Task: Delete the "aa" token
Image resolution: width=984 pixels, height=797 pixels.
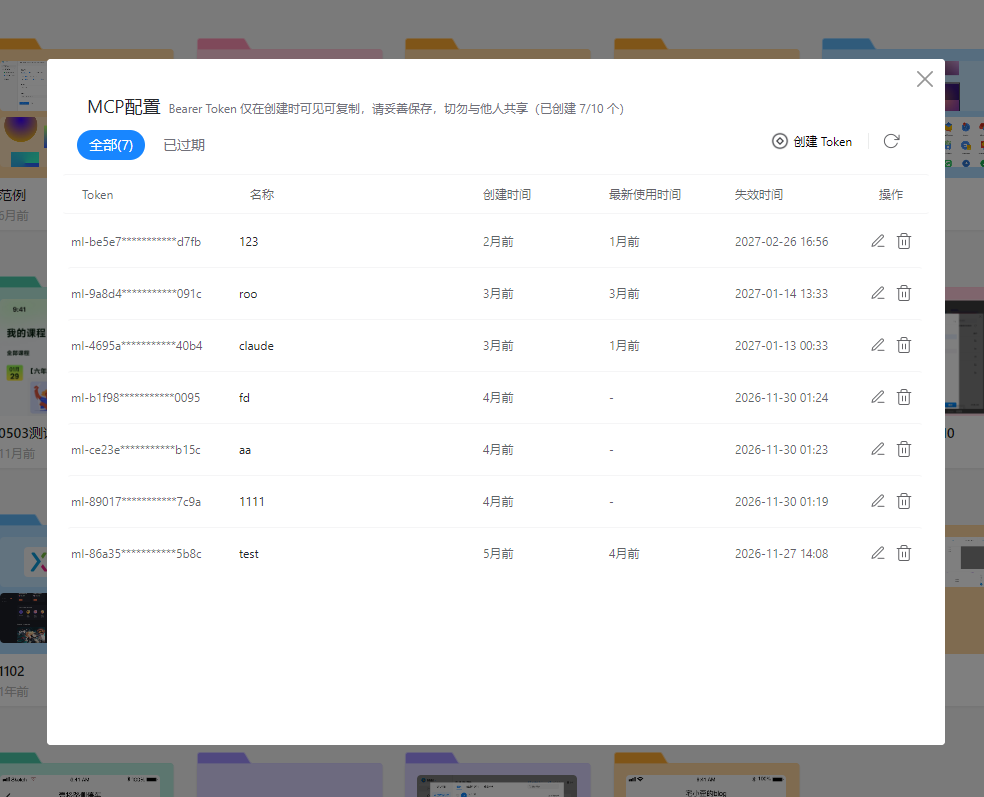Action: 904,449
